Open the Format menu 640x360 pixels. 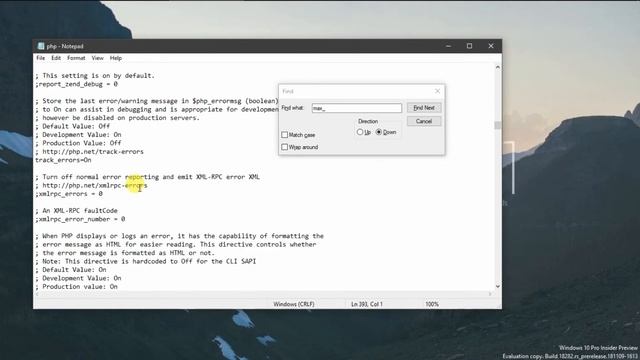pyautogui.click(x=76, y=58)
